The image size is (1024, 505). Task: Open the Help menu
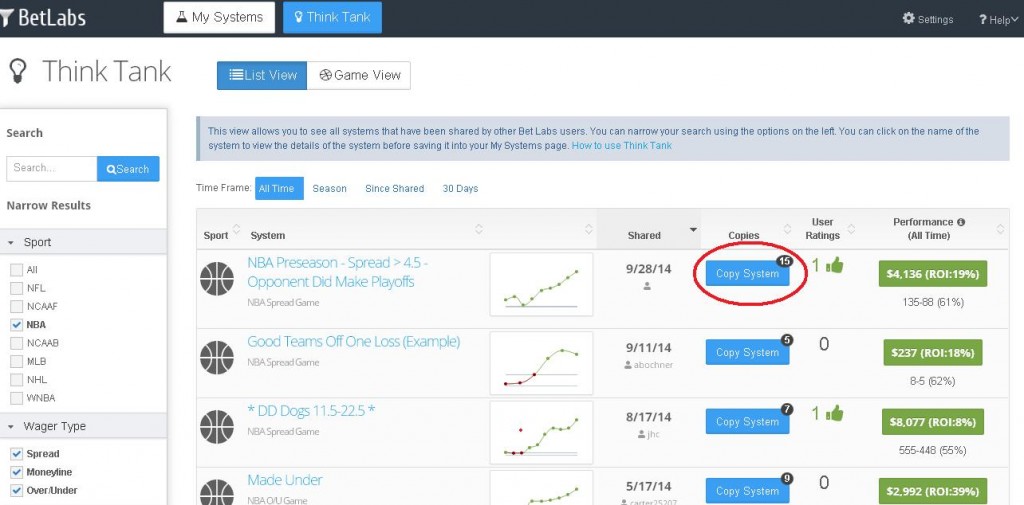(998, 20)
